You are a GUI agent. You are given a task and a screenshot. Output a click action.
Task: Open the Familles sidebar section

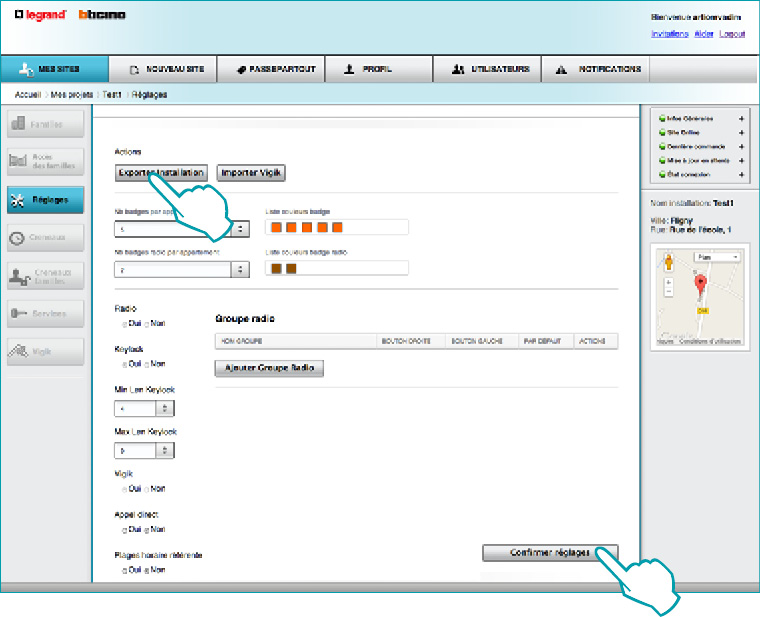coord(45,124)
